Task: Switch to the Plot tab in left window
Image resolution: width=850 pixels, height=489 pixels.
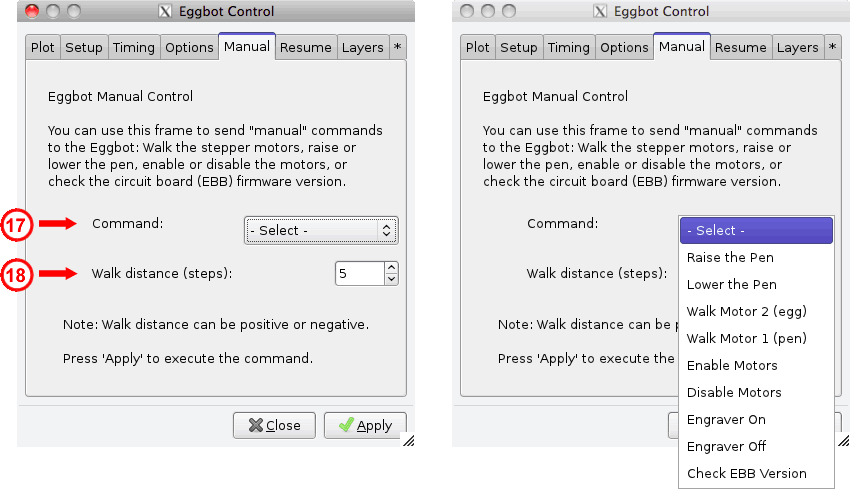Action: tap(43, 47)
